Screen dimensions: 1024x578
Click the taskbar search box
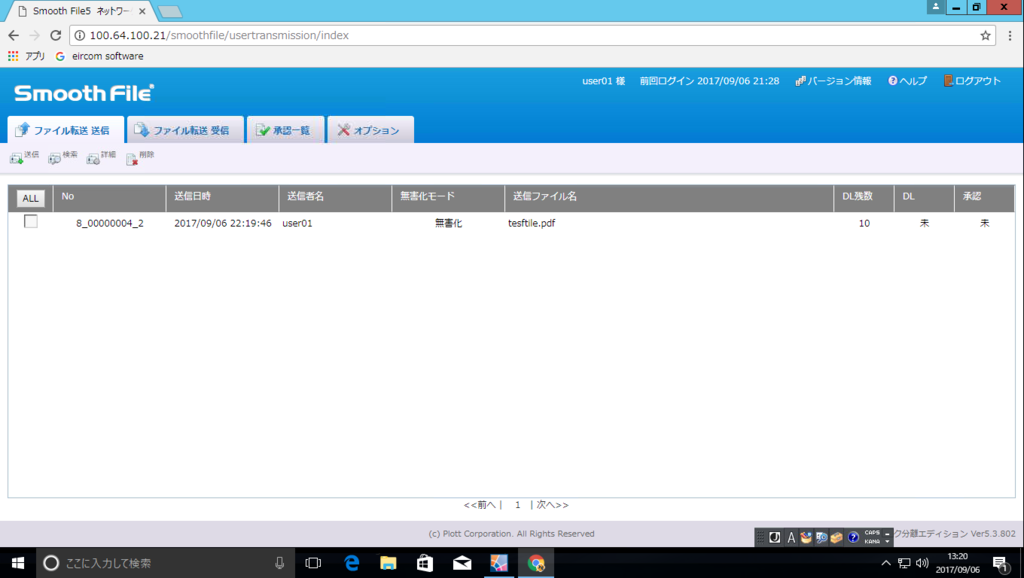(165, 562)
